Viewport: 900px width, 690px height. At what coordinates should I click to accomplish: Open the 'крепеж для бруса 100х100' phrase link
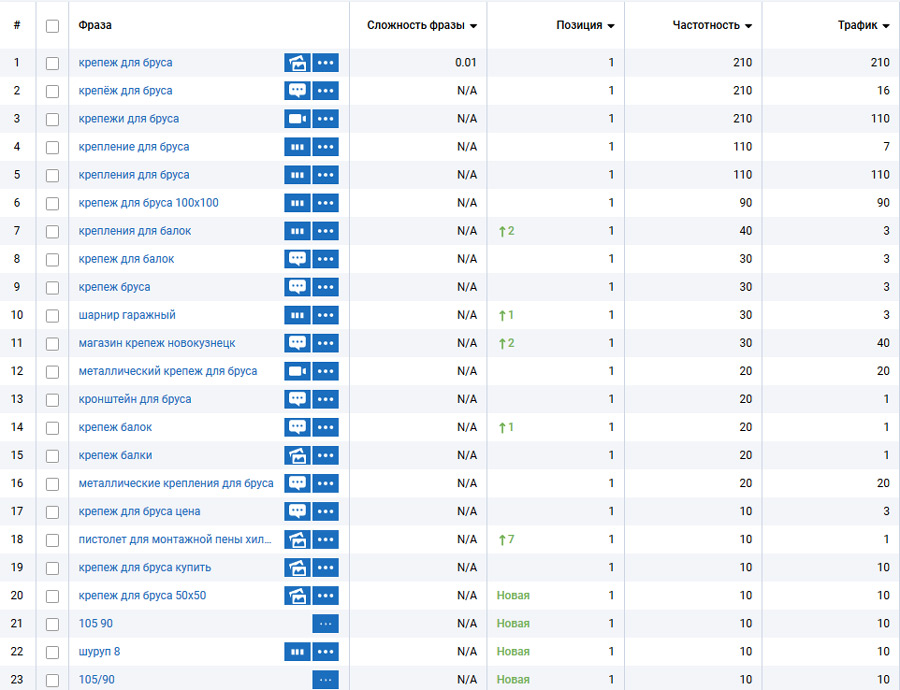(x=148, y=203)
